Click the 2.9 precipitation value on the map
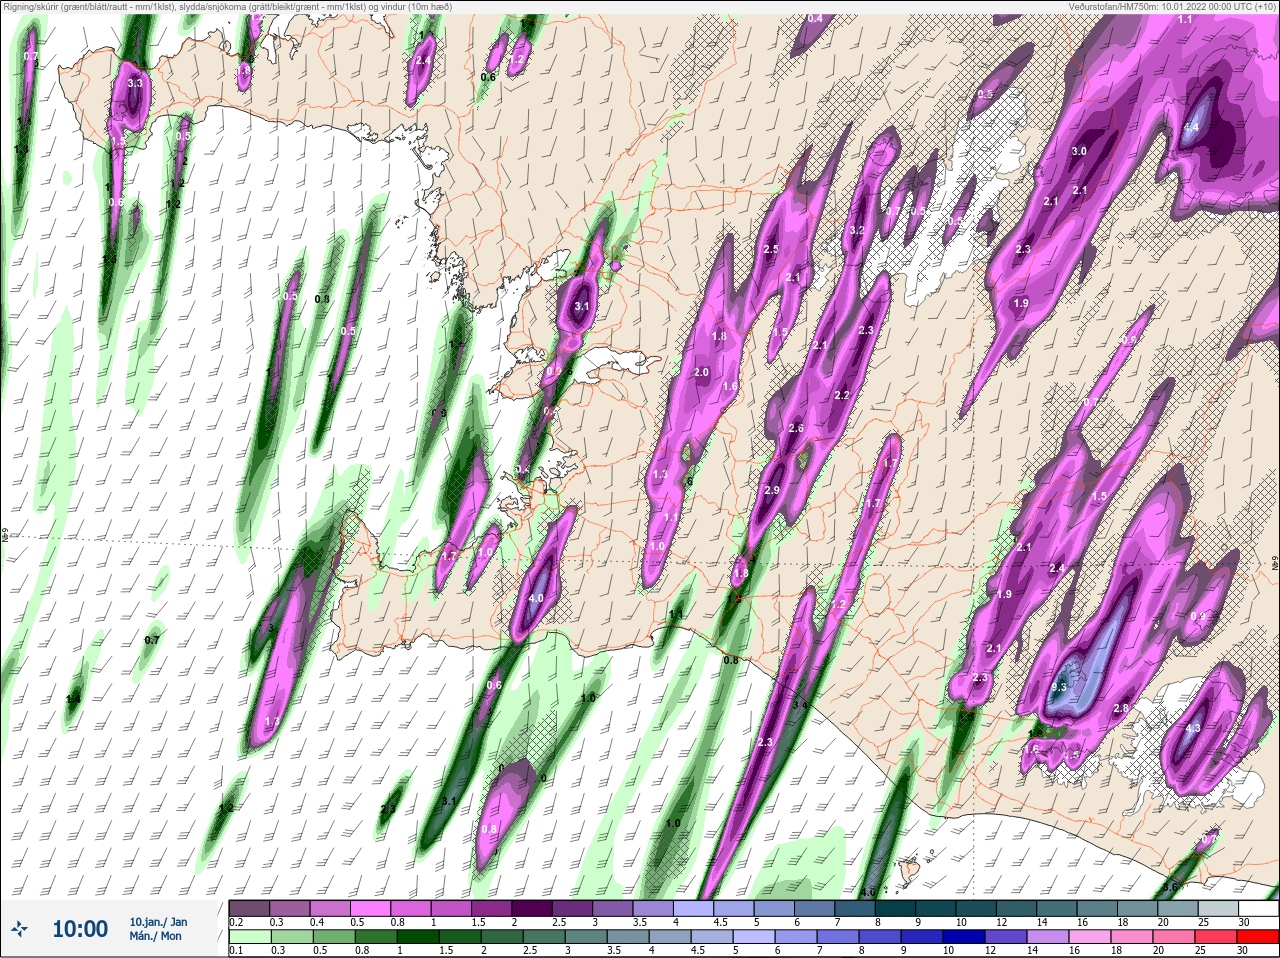 pos(771,490)
